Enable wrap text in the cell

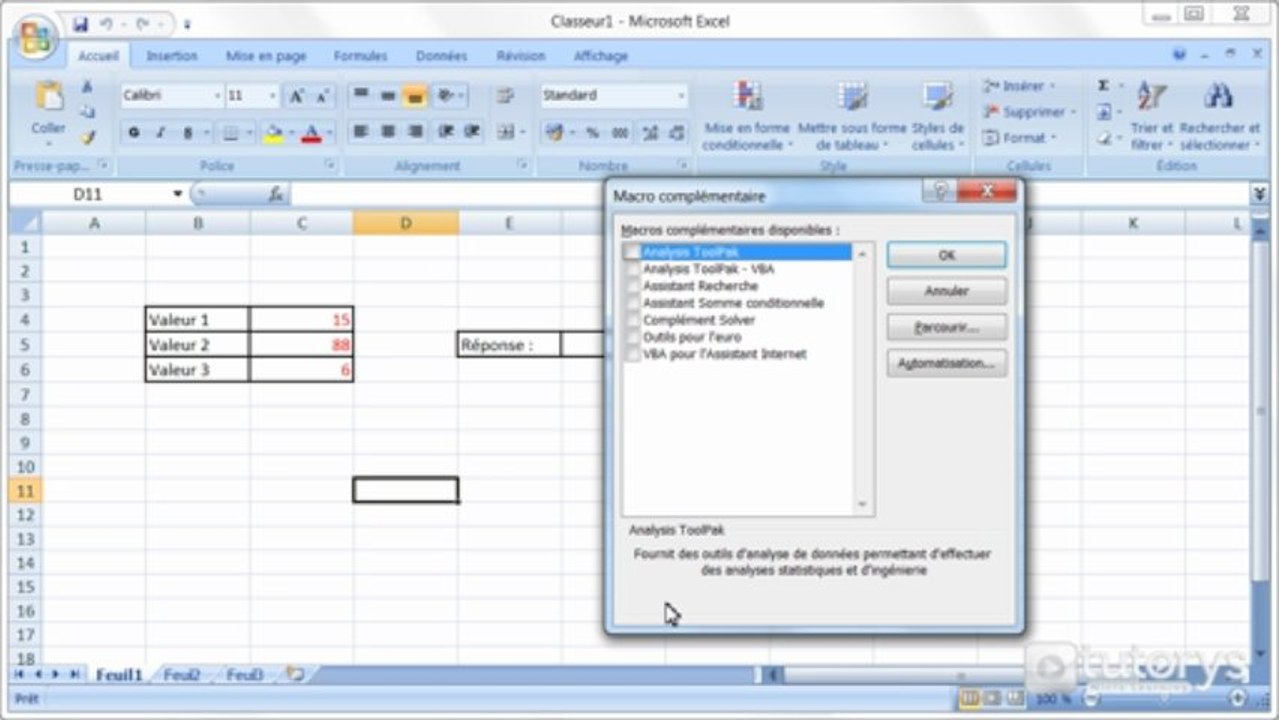click(x=505, y=96)
